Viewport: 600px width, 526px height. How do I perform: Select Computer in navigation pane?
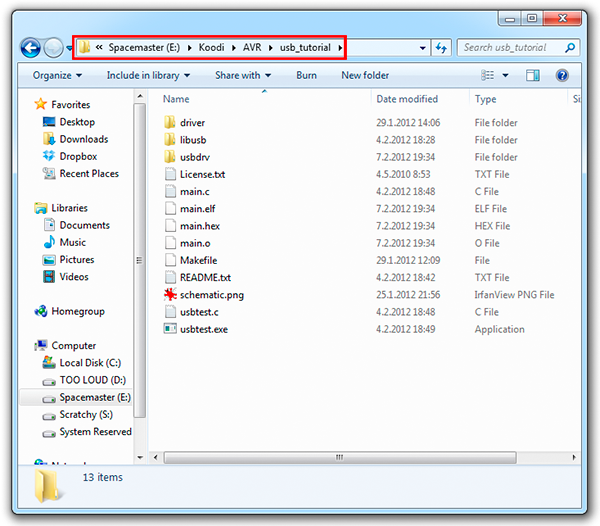click(74, 346)
